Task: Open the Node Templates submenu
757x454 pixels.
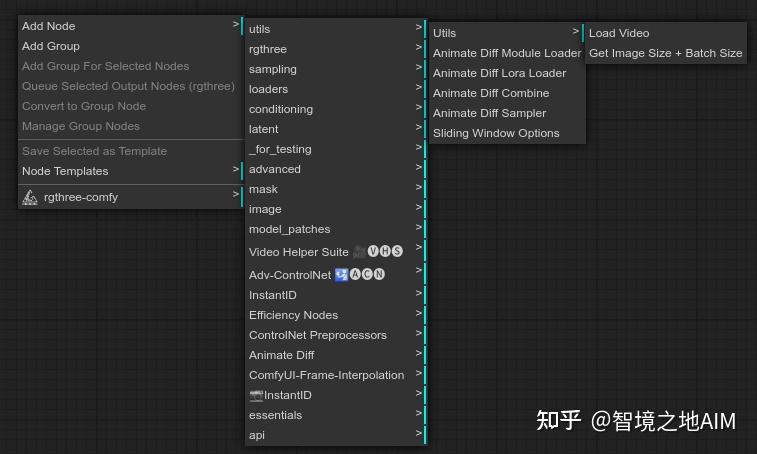Action: [130, 171]
